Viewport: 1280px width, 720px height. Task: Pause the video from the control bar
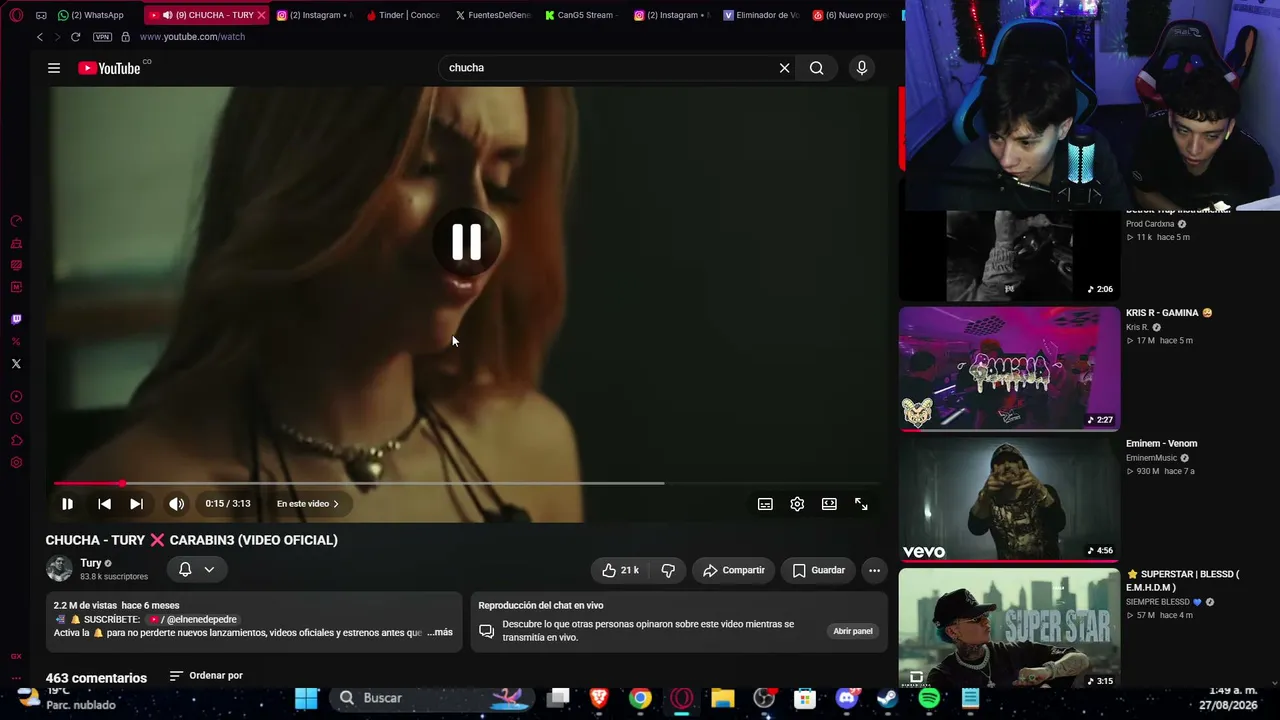click(x=67, y=504)
